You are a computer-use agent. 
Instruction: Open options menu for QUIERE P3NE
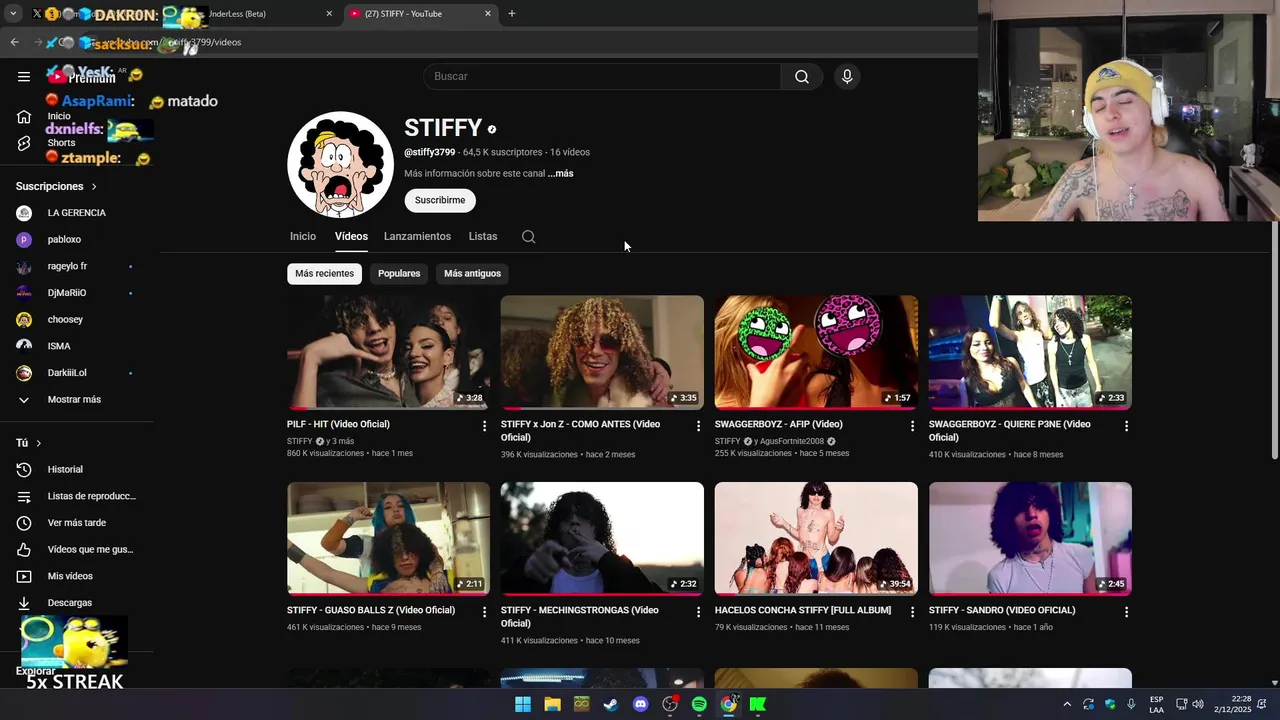[x=1126, y=426]
